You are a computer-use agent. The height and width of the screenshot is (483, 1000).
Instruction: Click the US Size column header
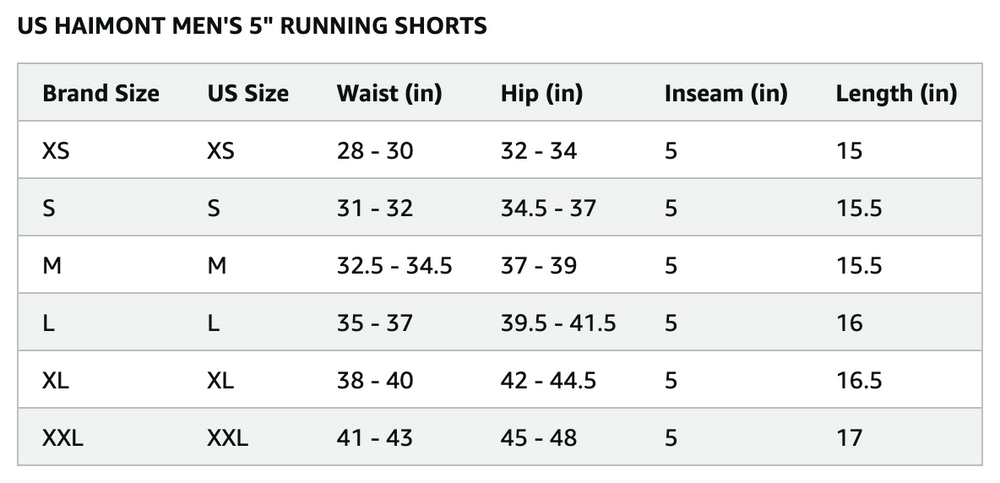(247, 93)
